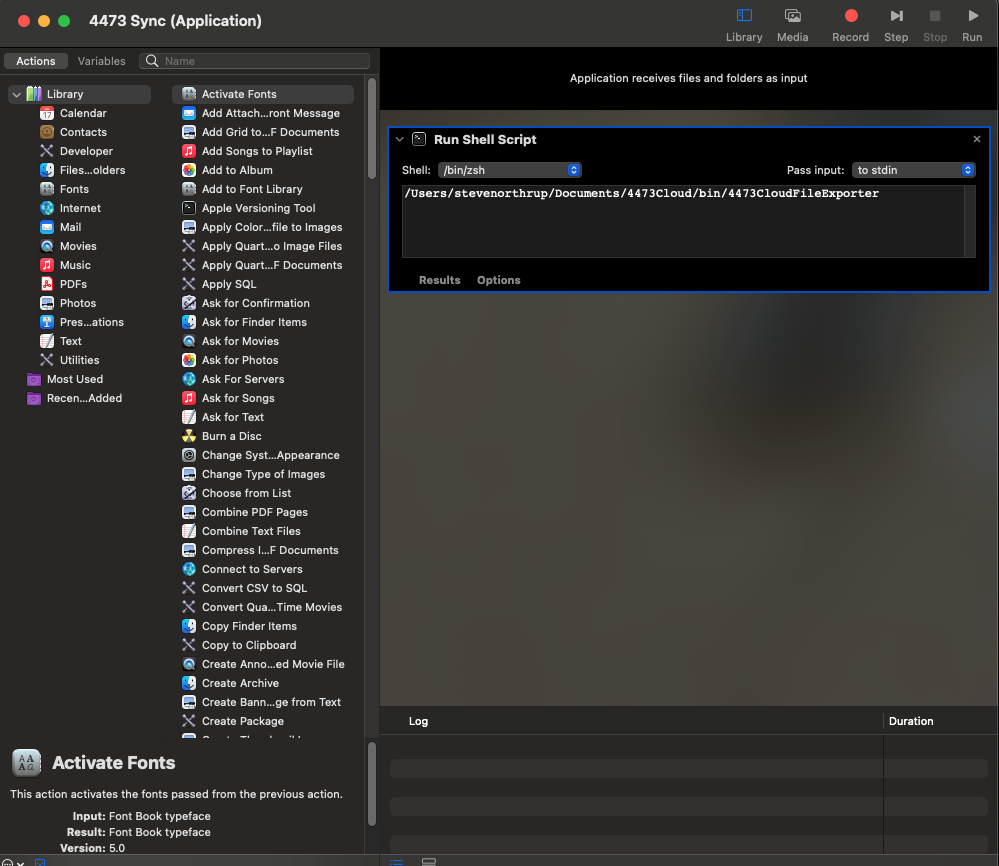
Task: Select the Internet category
Action: pos(80,208)
